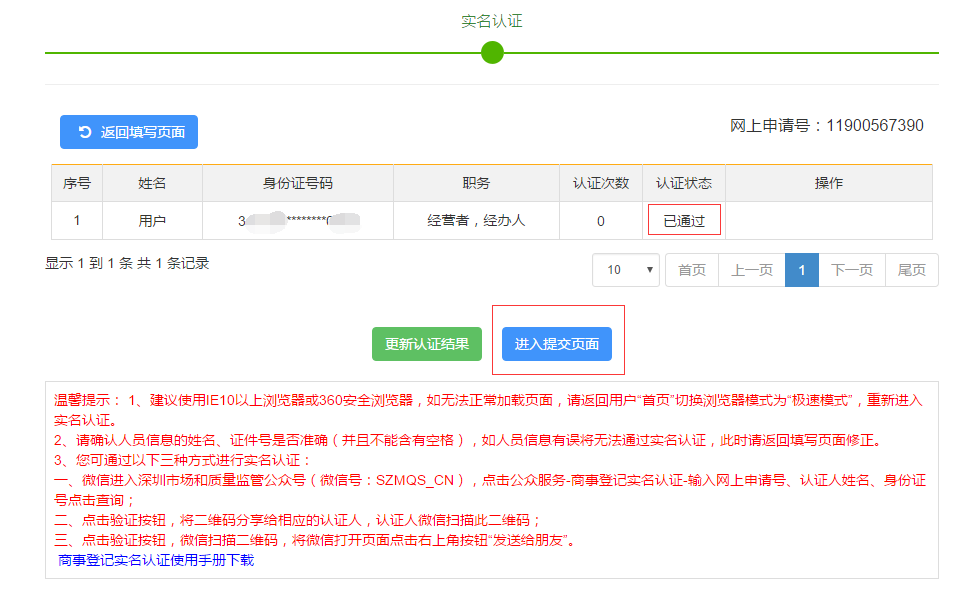Click the 职务 column header
The height and width of the screenshot is (600, 971).
click(x=476, y=183)
